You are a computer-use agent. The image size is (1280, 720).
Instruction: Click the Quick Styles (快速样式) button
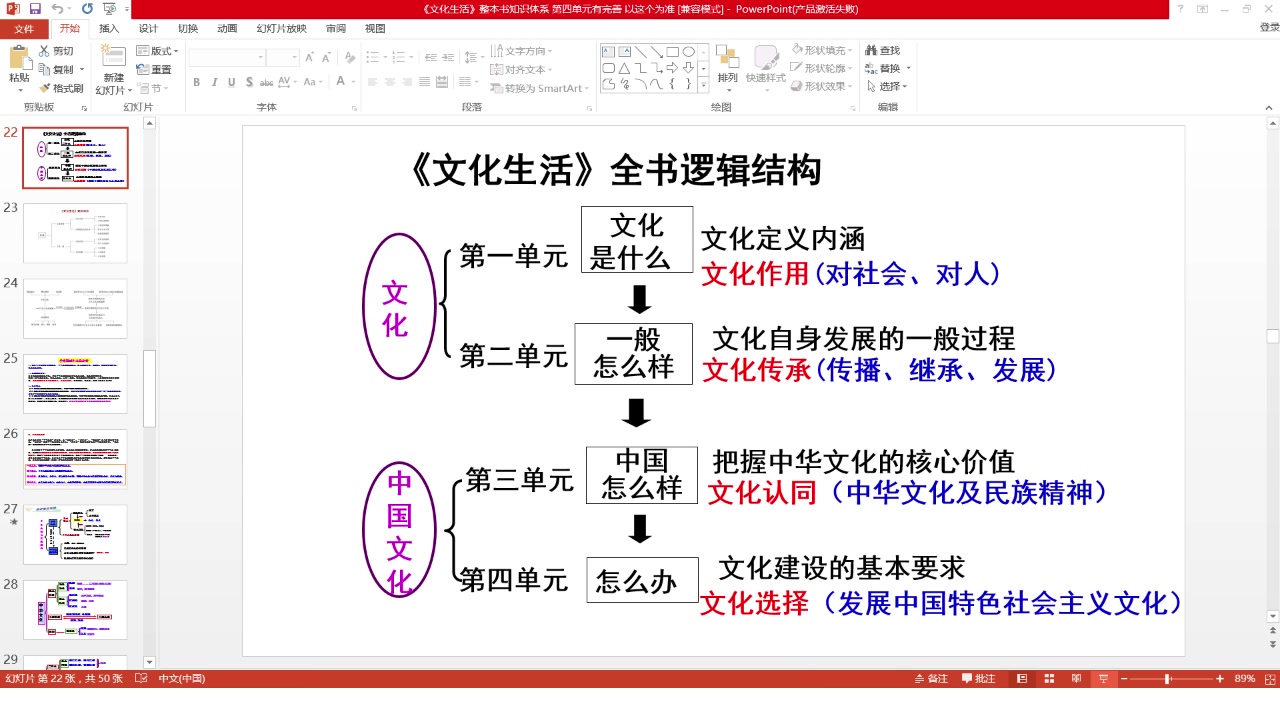click(765, 70)
